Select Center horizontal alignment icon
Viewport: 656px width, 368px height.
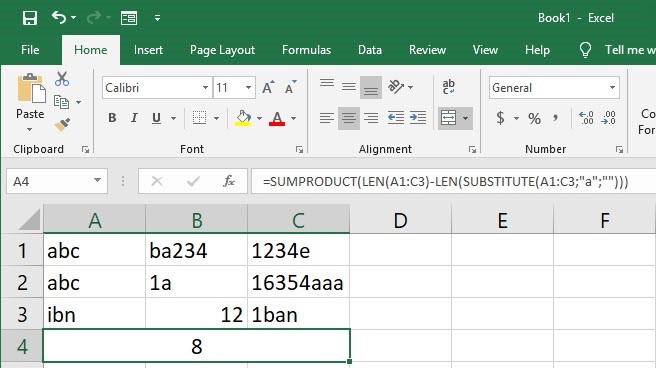tap(348, 118)
